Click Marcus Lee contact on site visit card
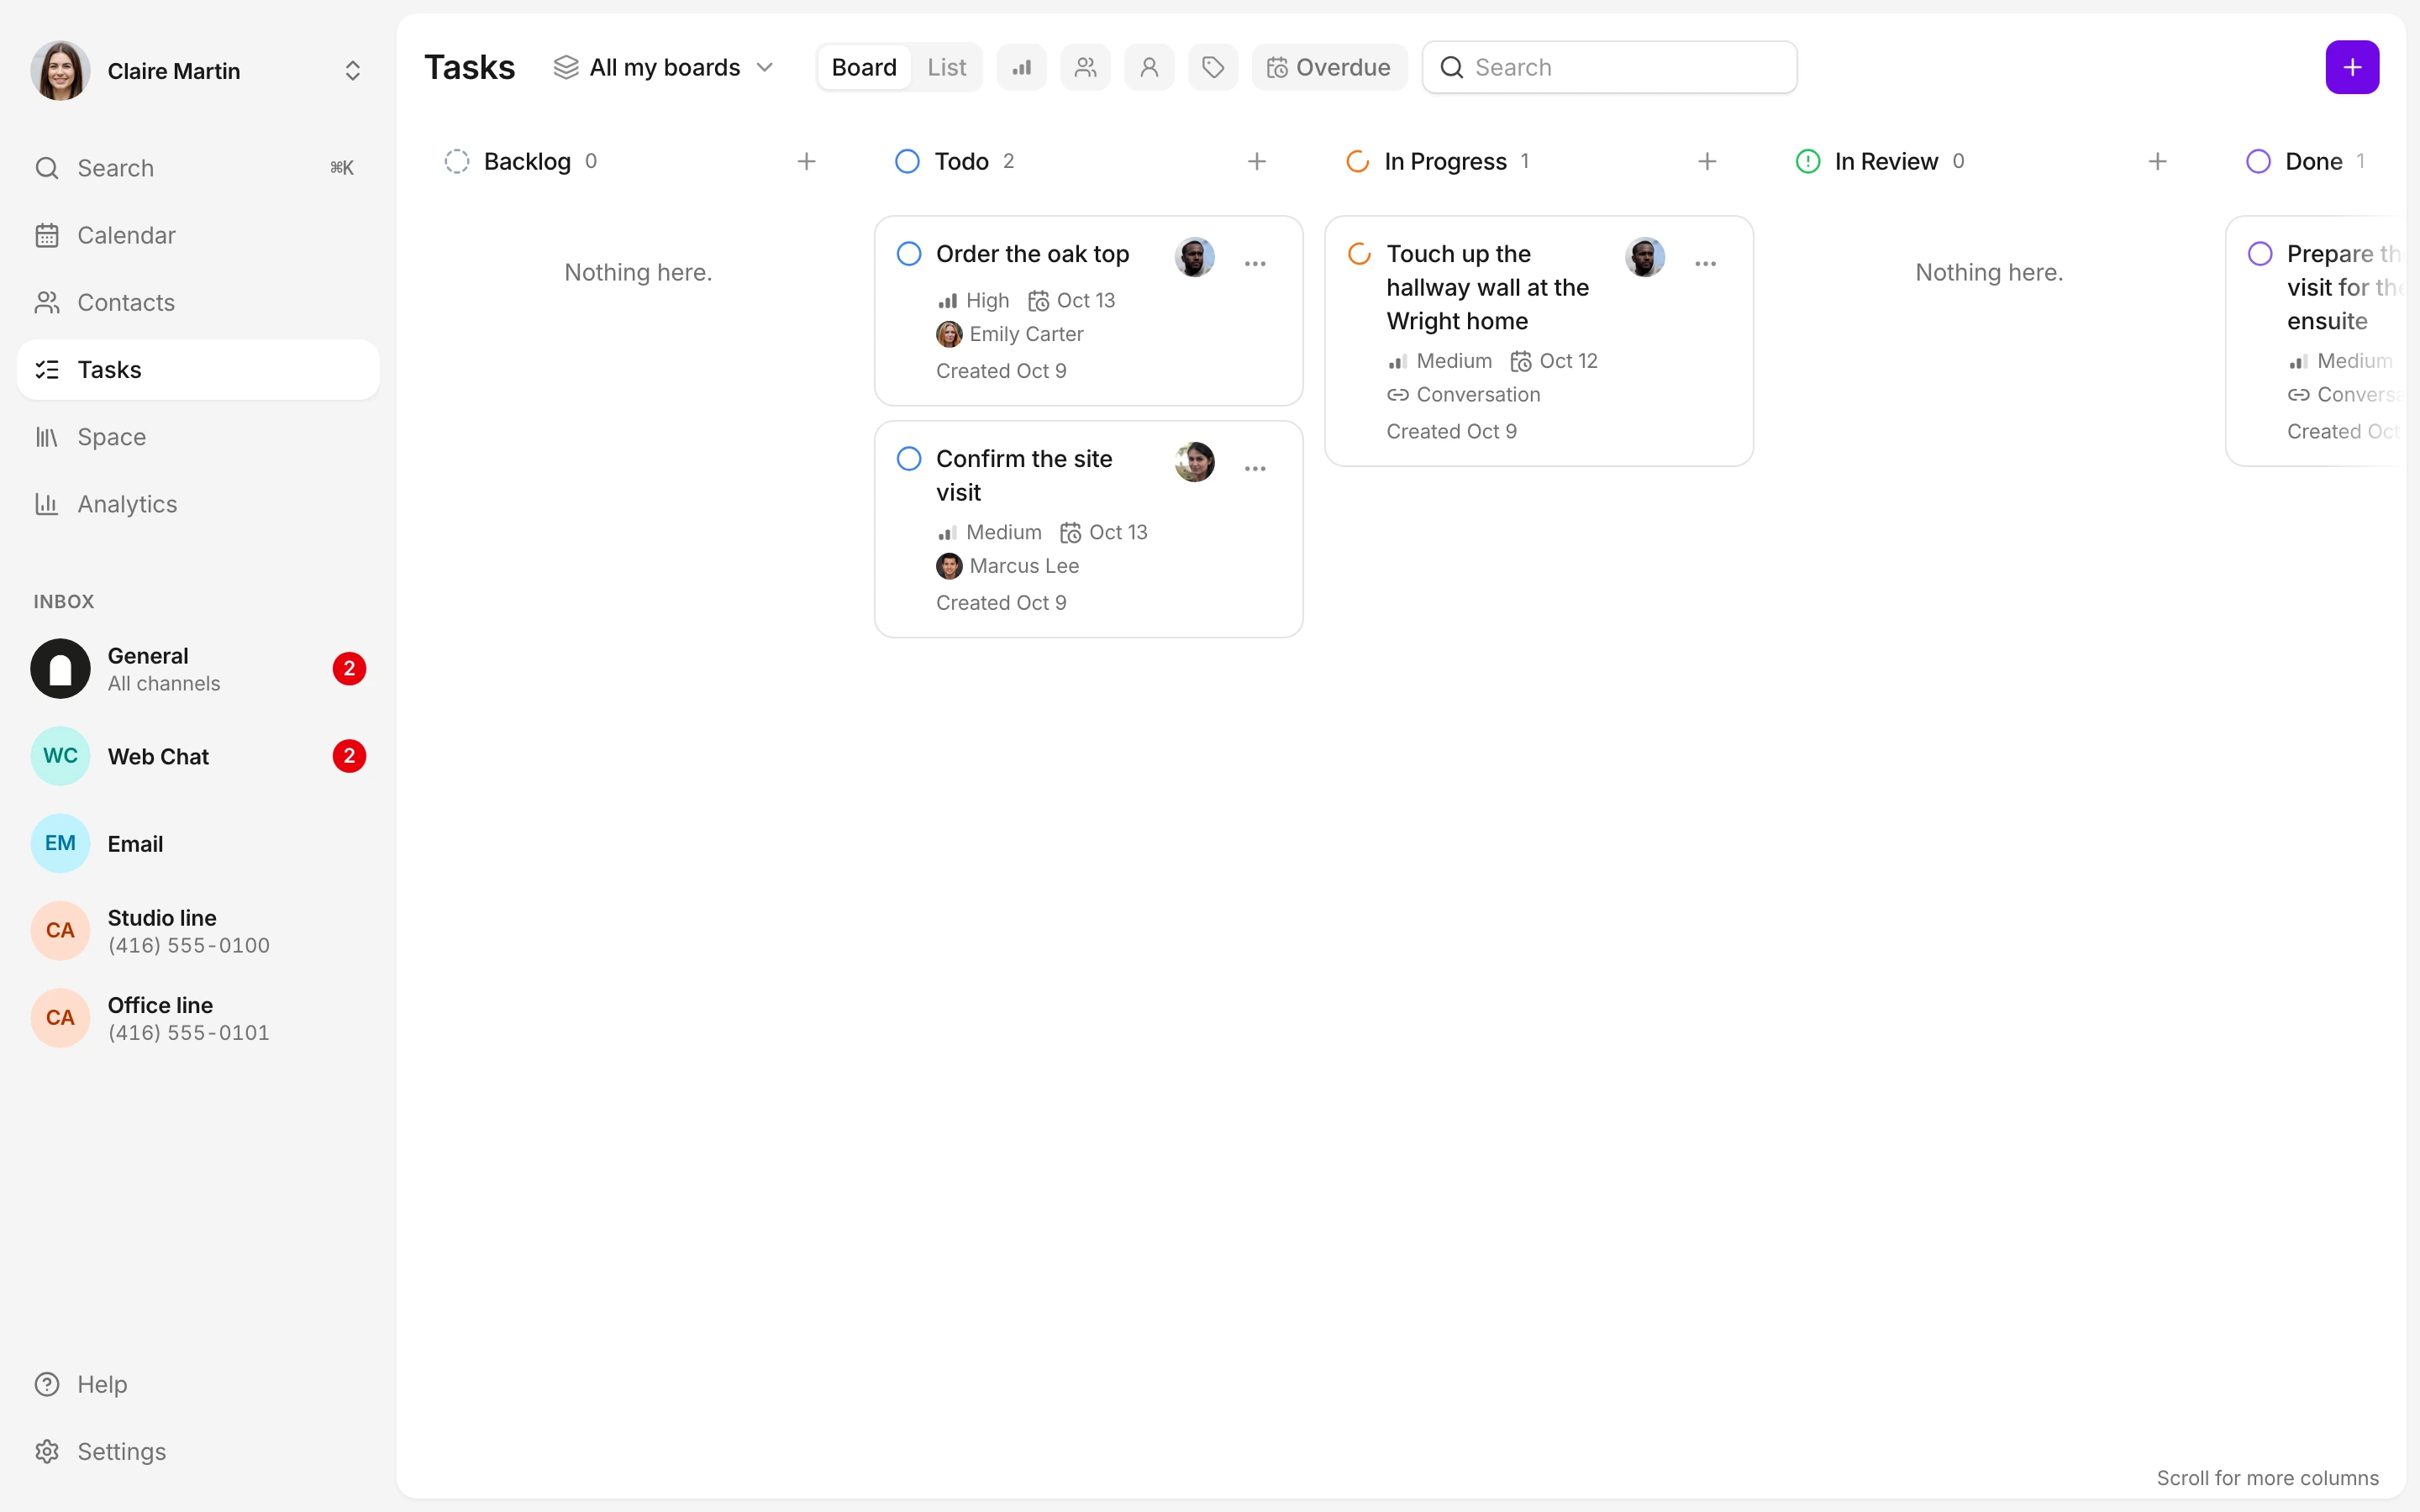 click(x=1007, y=566)
